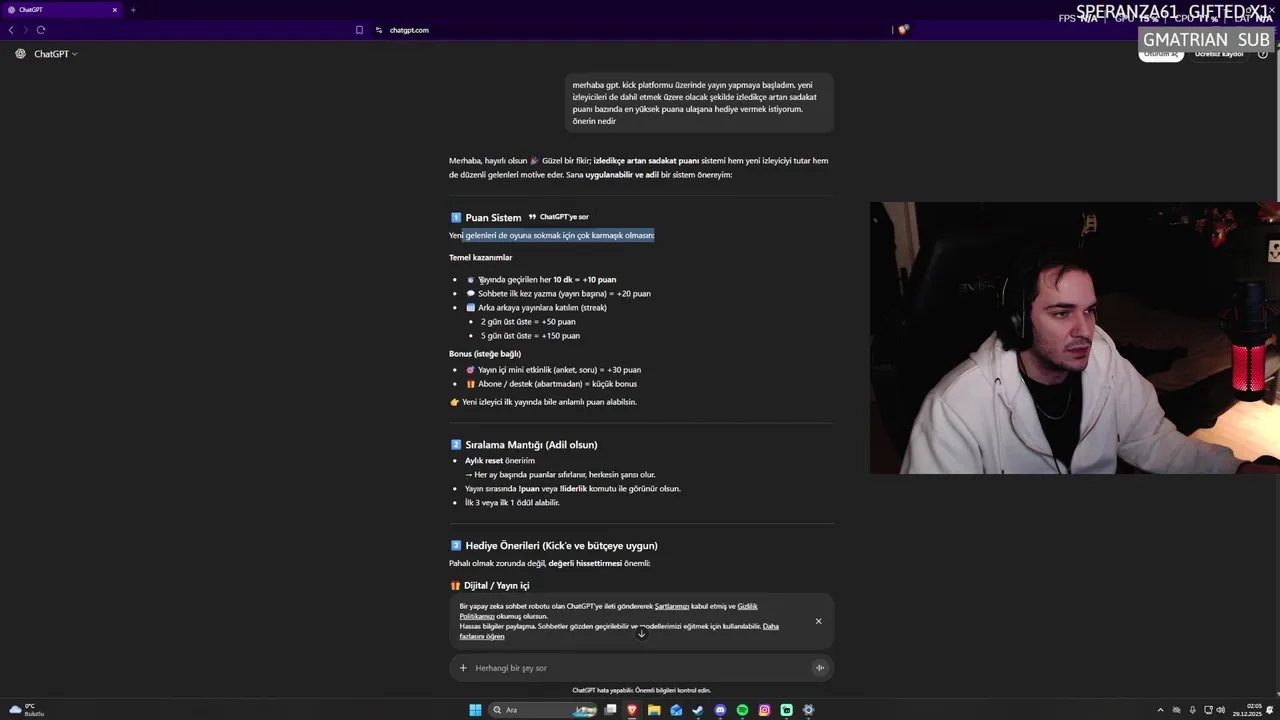Show hidden system tray icons
Image resolution: width=1280 pixels, height=720 pixels.
pyautogui.click(x=1160, y=710)
